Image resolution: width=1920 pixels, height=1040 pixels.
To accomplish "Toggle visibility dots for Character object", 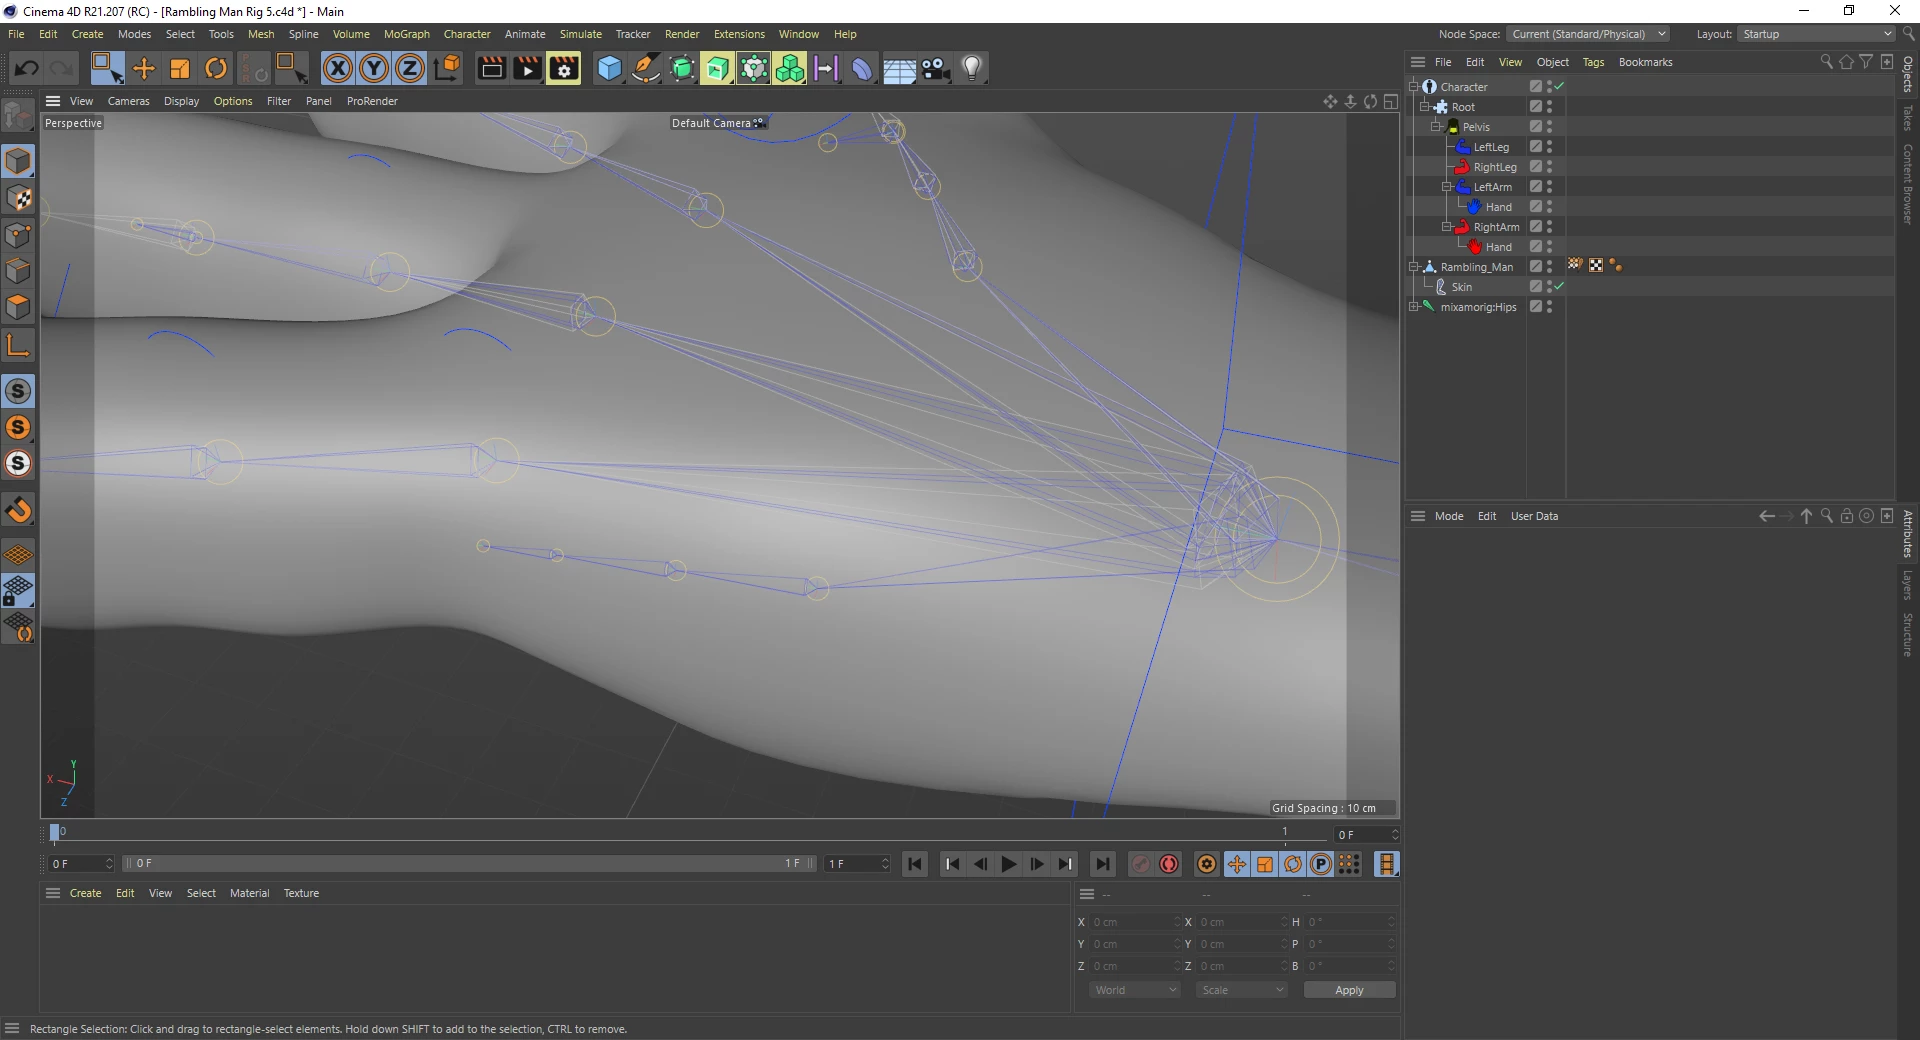I will [1549, 87].
